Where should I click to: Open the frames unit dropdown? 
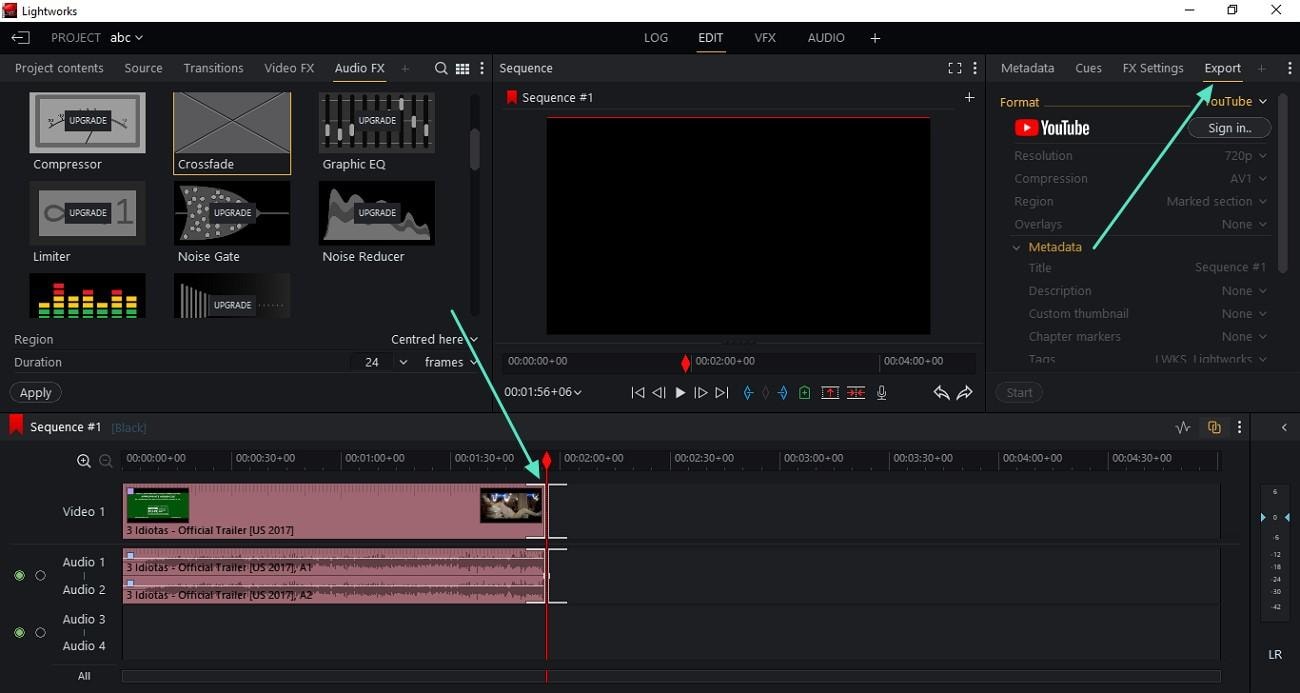coord(451,362)
